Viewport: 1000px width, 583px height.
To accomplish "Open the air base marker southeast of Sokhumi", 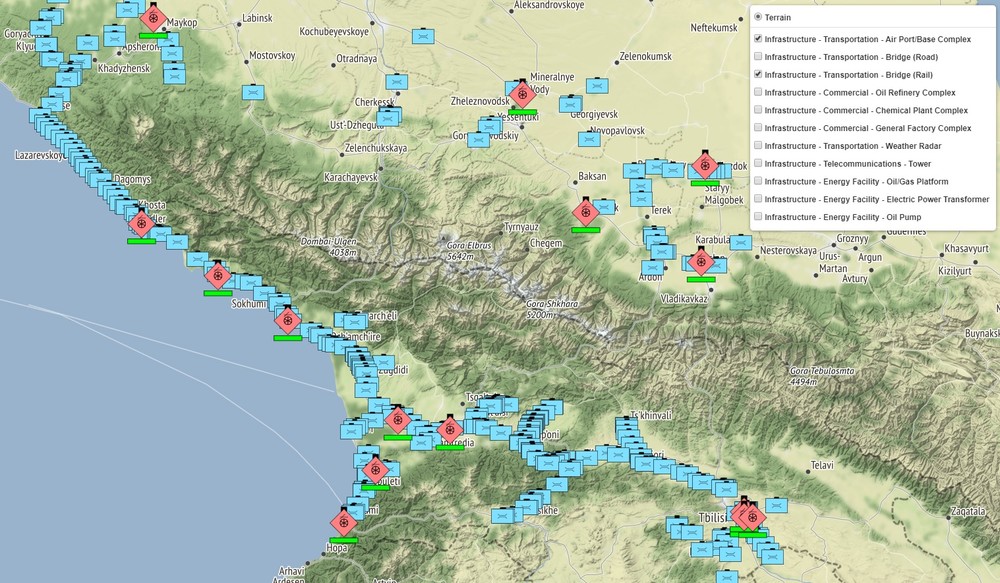I will pyautogui.click(x=288, y=320).
